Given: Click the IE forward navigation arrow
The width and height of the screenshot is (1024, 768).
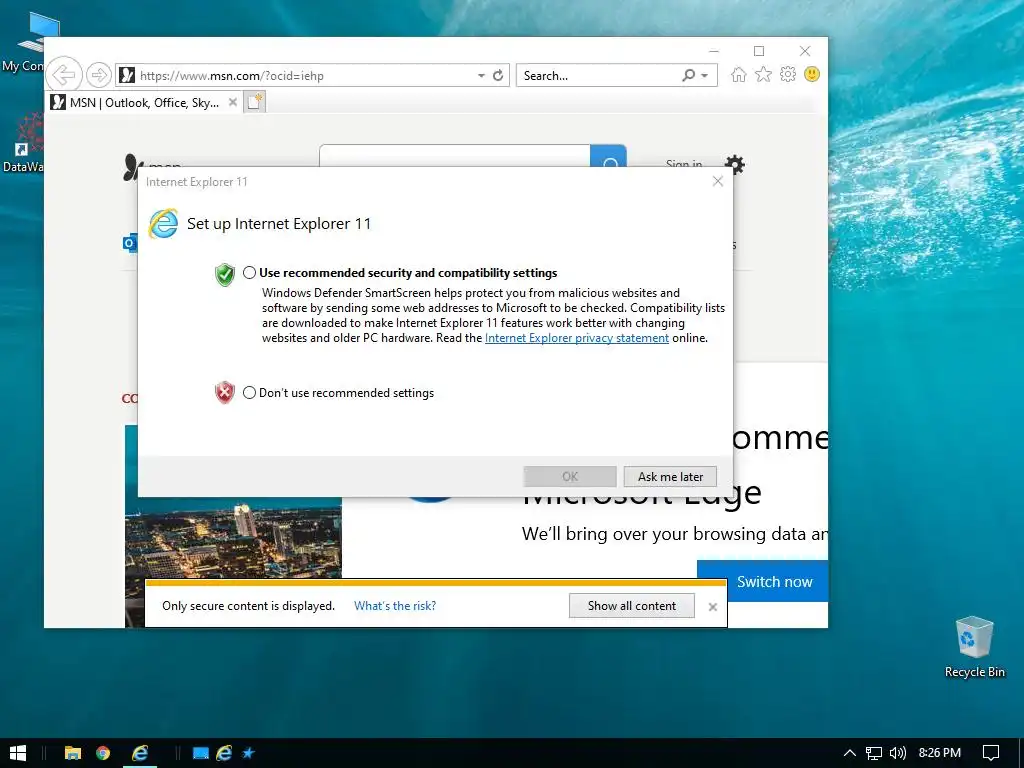Looking at the screenshot, I should coord(99,75).
